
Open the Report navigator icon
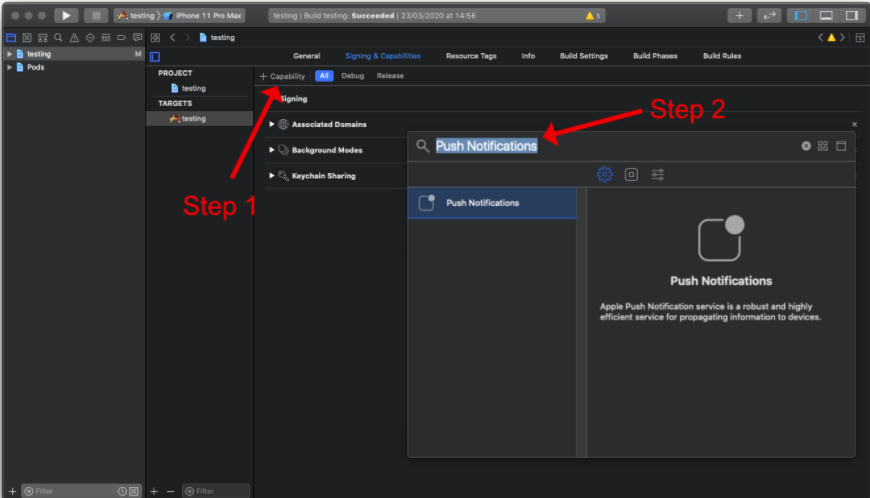(137, 38)
